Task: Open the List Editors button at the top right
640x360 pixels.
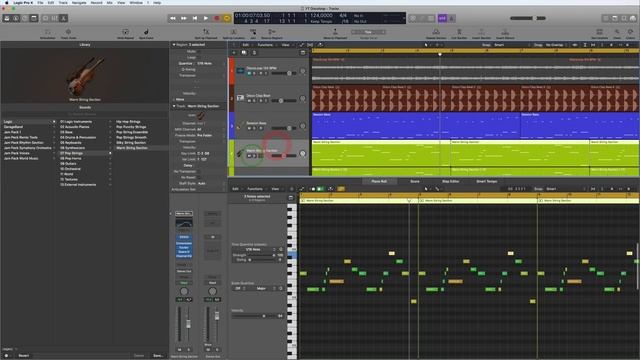Action: [606, 18]
